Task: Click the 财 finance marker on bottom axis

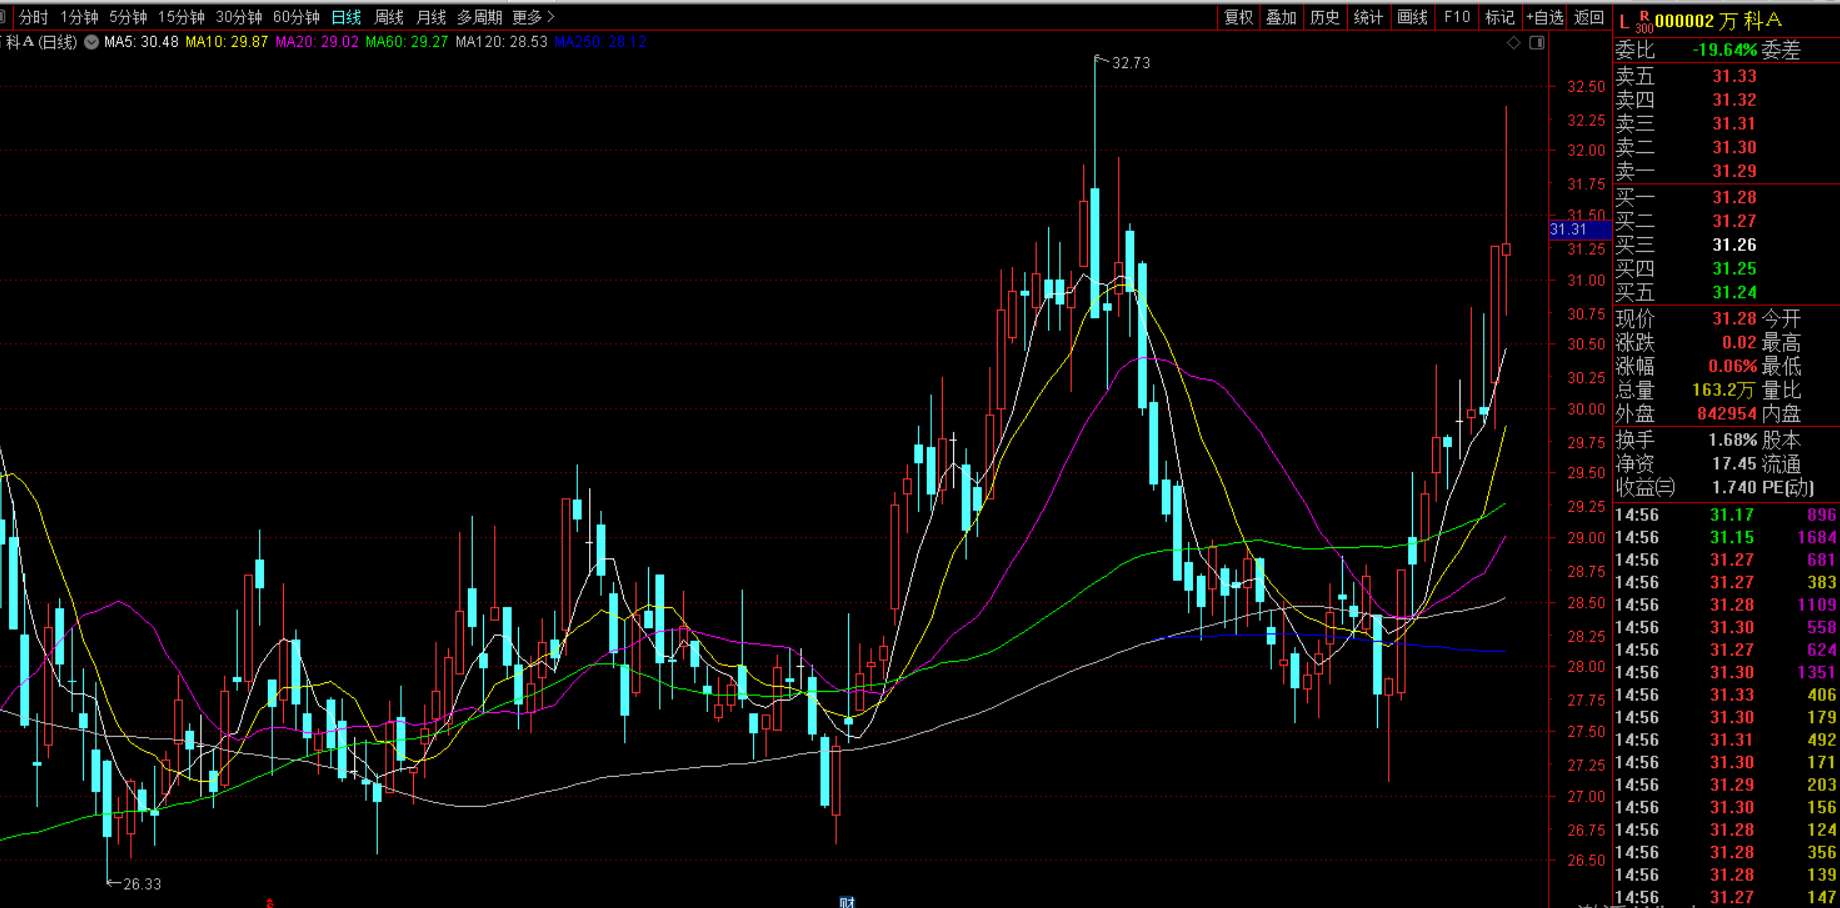Action: [847, 903]
